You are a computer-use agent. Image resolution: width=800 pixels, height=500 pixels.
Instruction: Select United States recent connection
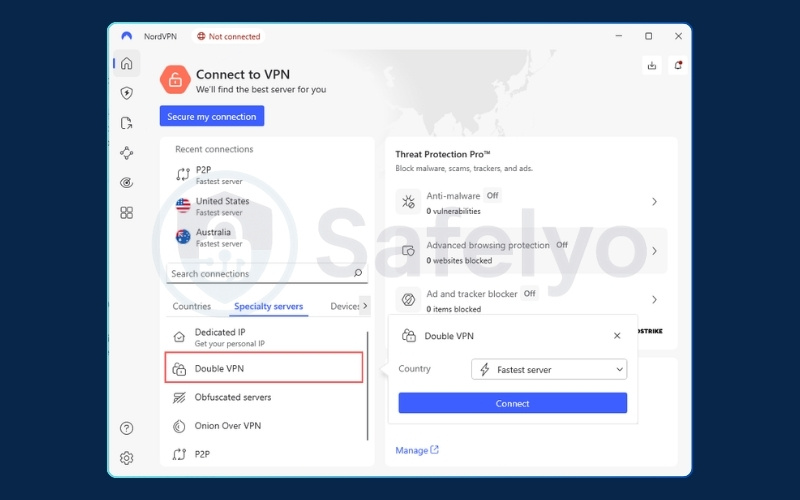coord(267,206)
